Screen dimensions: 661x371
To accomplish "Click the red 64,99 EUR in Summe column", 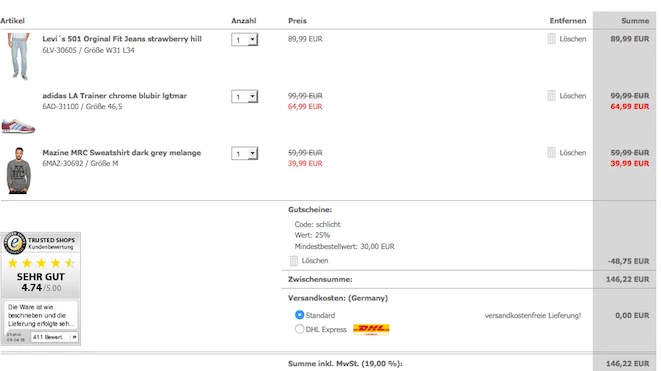I will (x=630, y=107).
